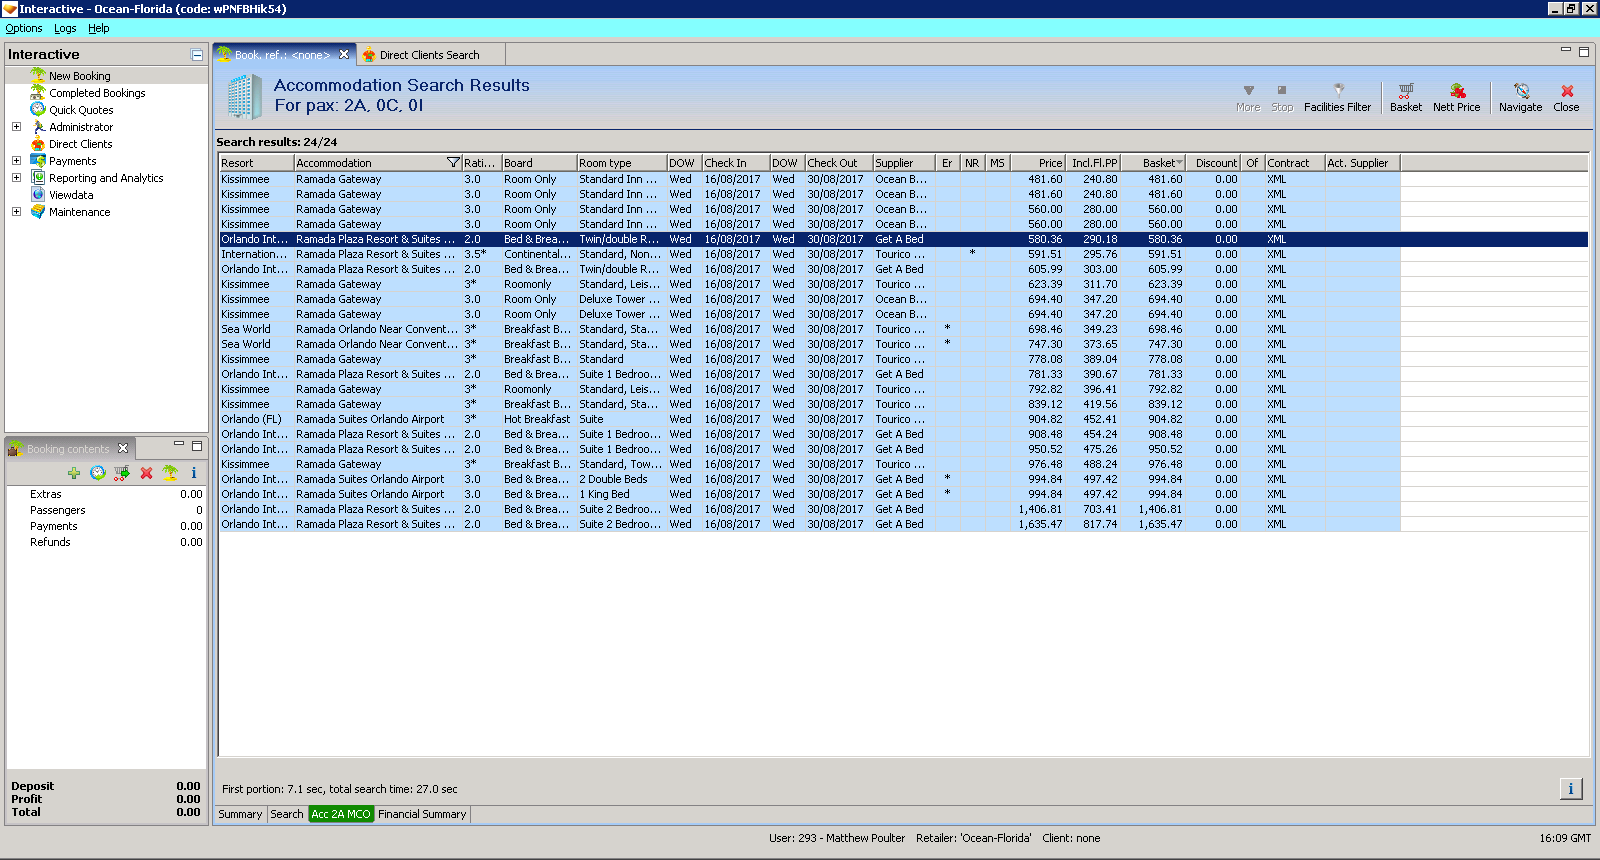Expand the Maintenance tree node
This screenshot has height=860, width=1600.
[16, 211]
